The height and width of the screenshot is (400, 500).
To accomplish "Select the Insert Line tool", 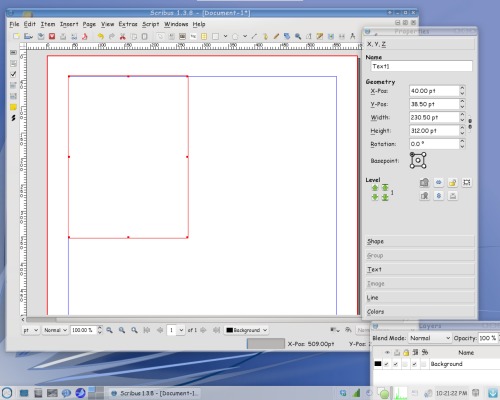I will point(254,36).
